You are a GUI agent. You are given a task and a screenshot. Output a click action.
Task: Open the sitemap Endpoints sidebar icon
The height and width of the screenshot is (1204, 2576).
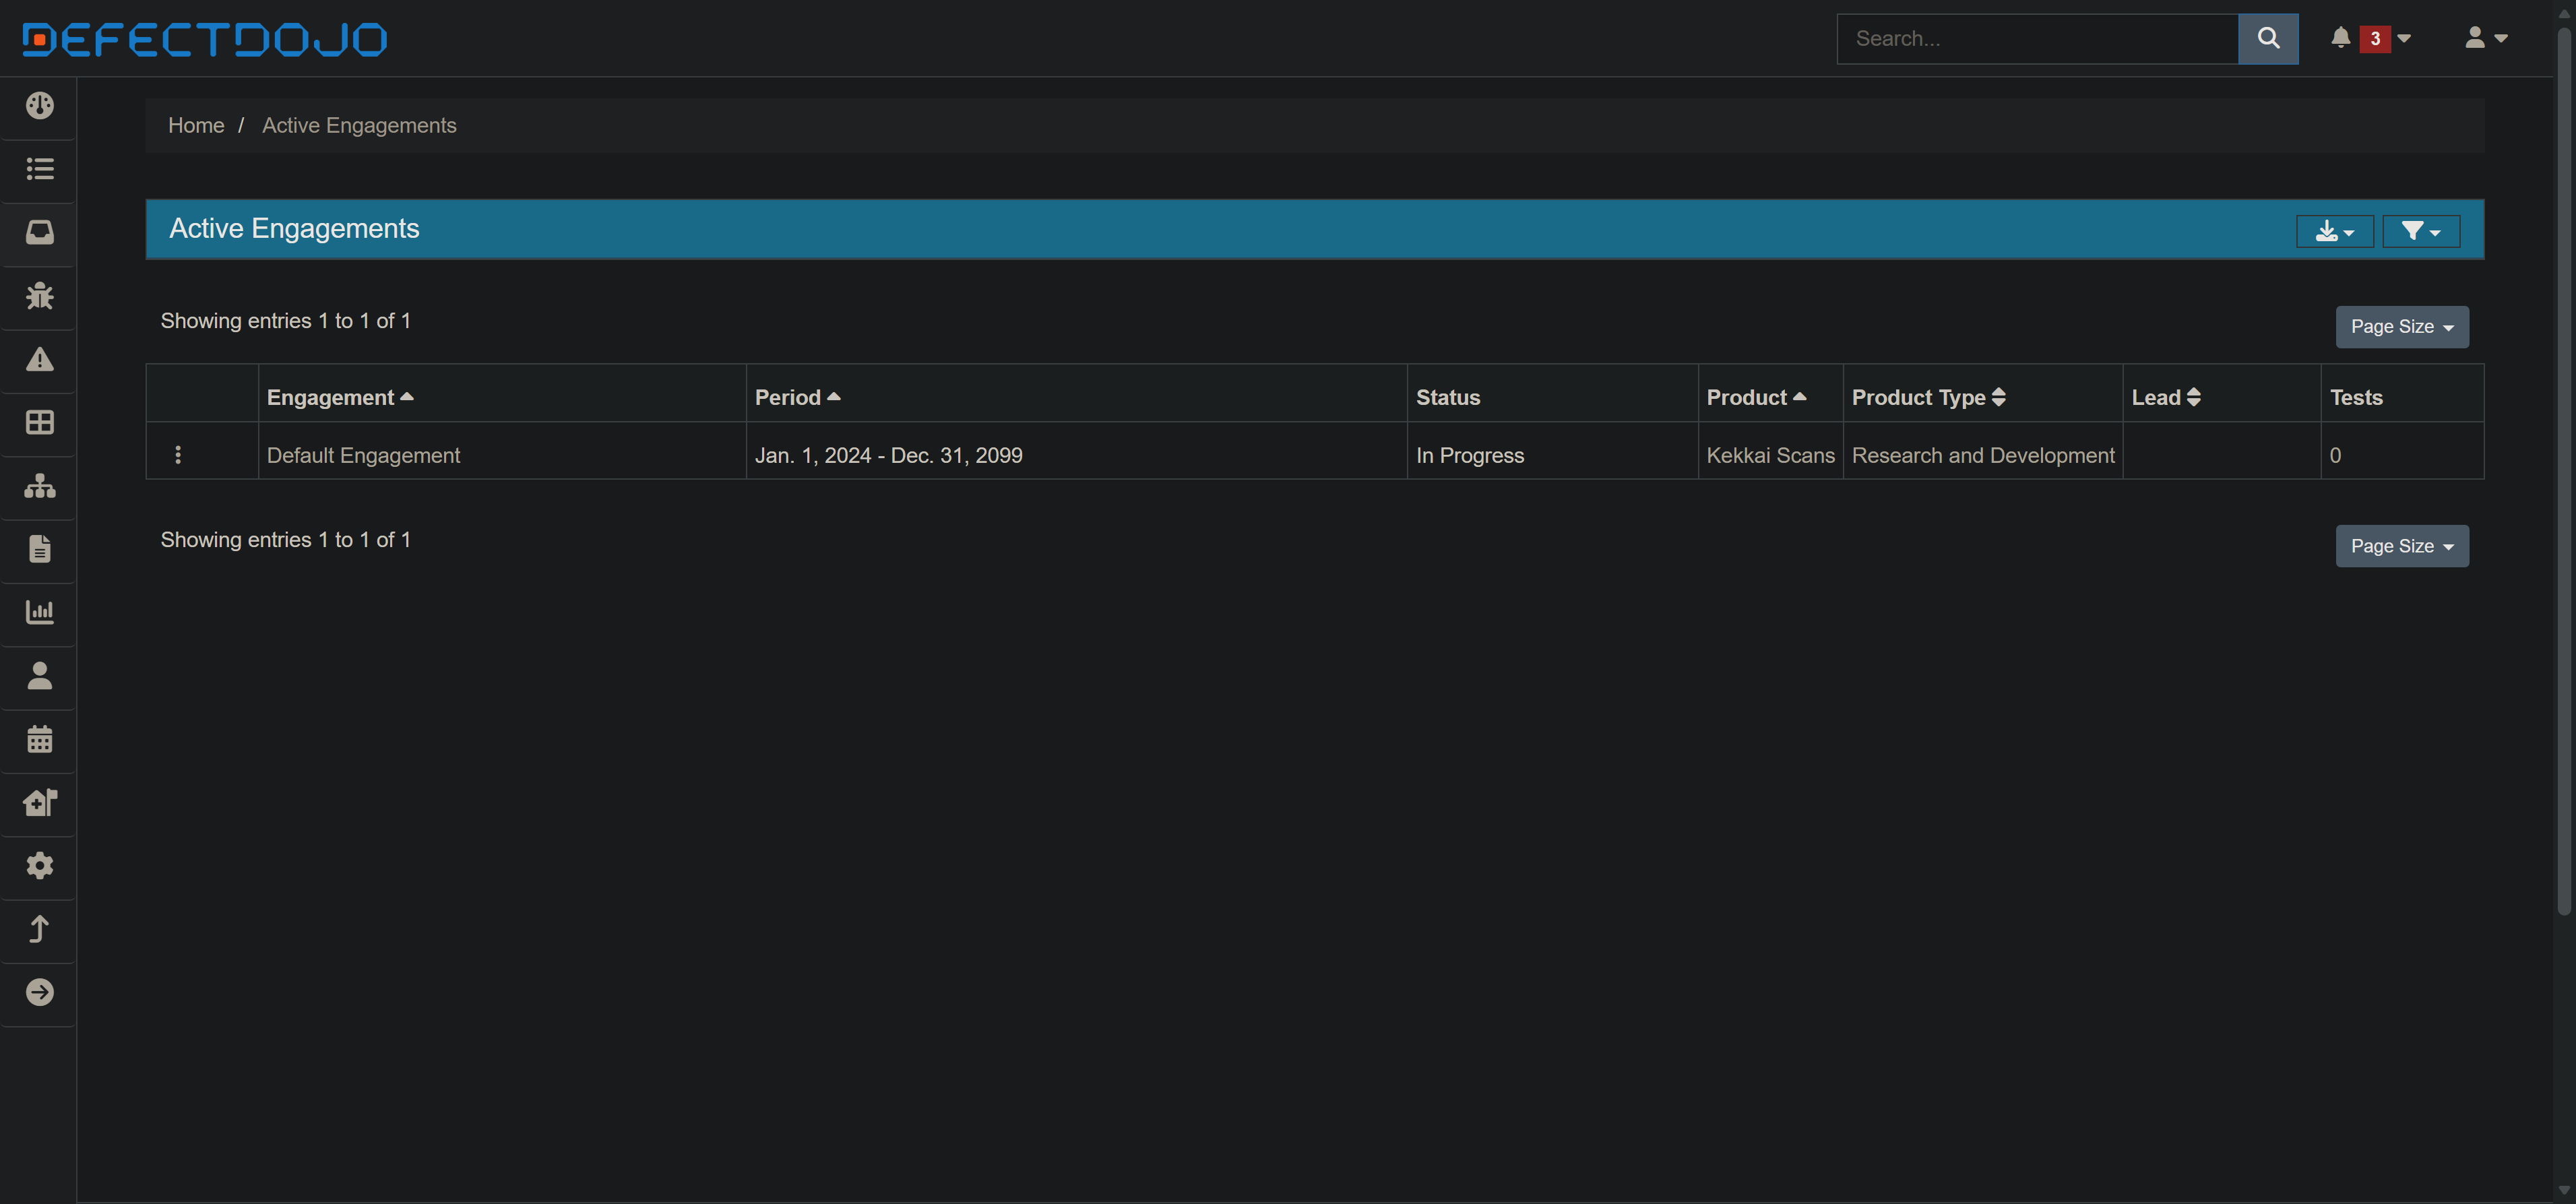(x=39, y=486)
